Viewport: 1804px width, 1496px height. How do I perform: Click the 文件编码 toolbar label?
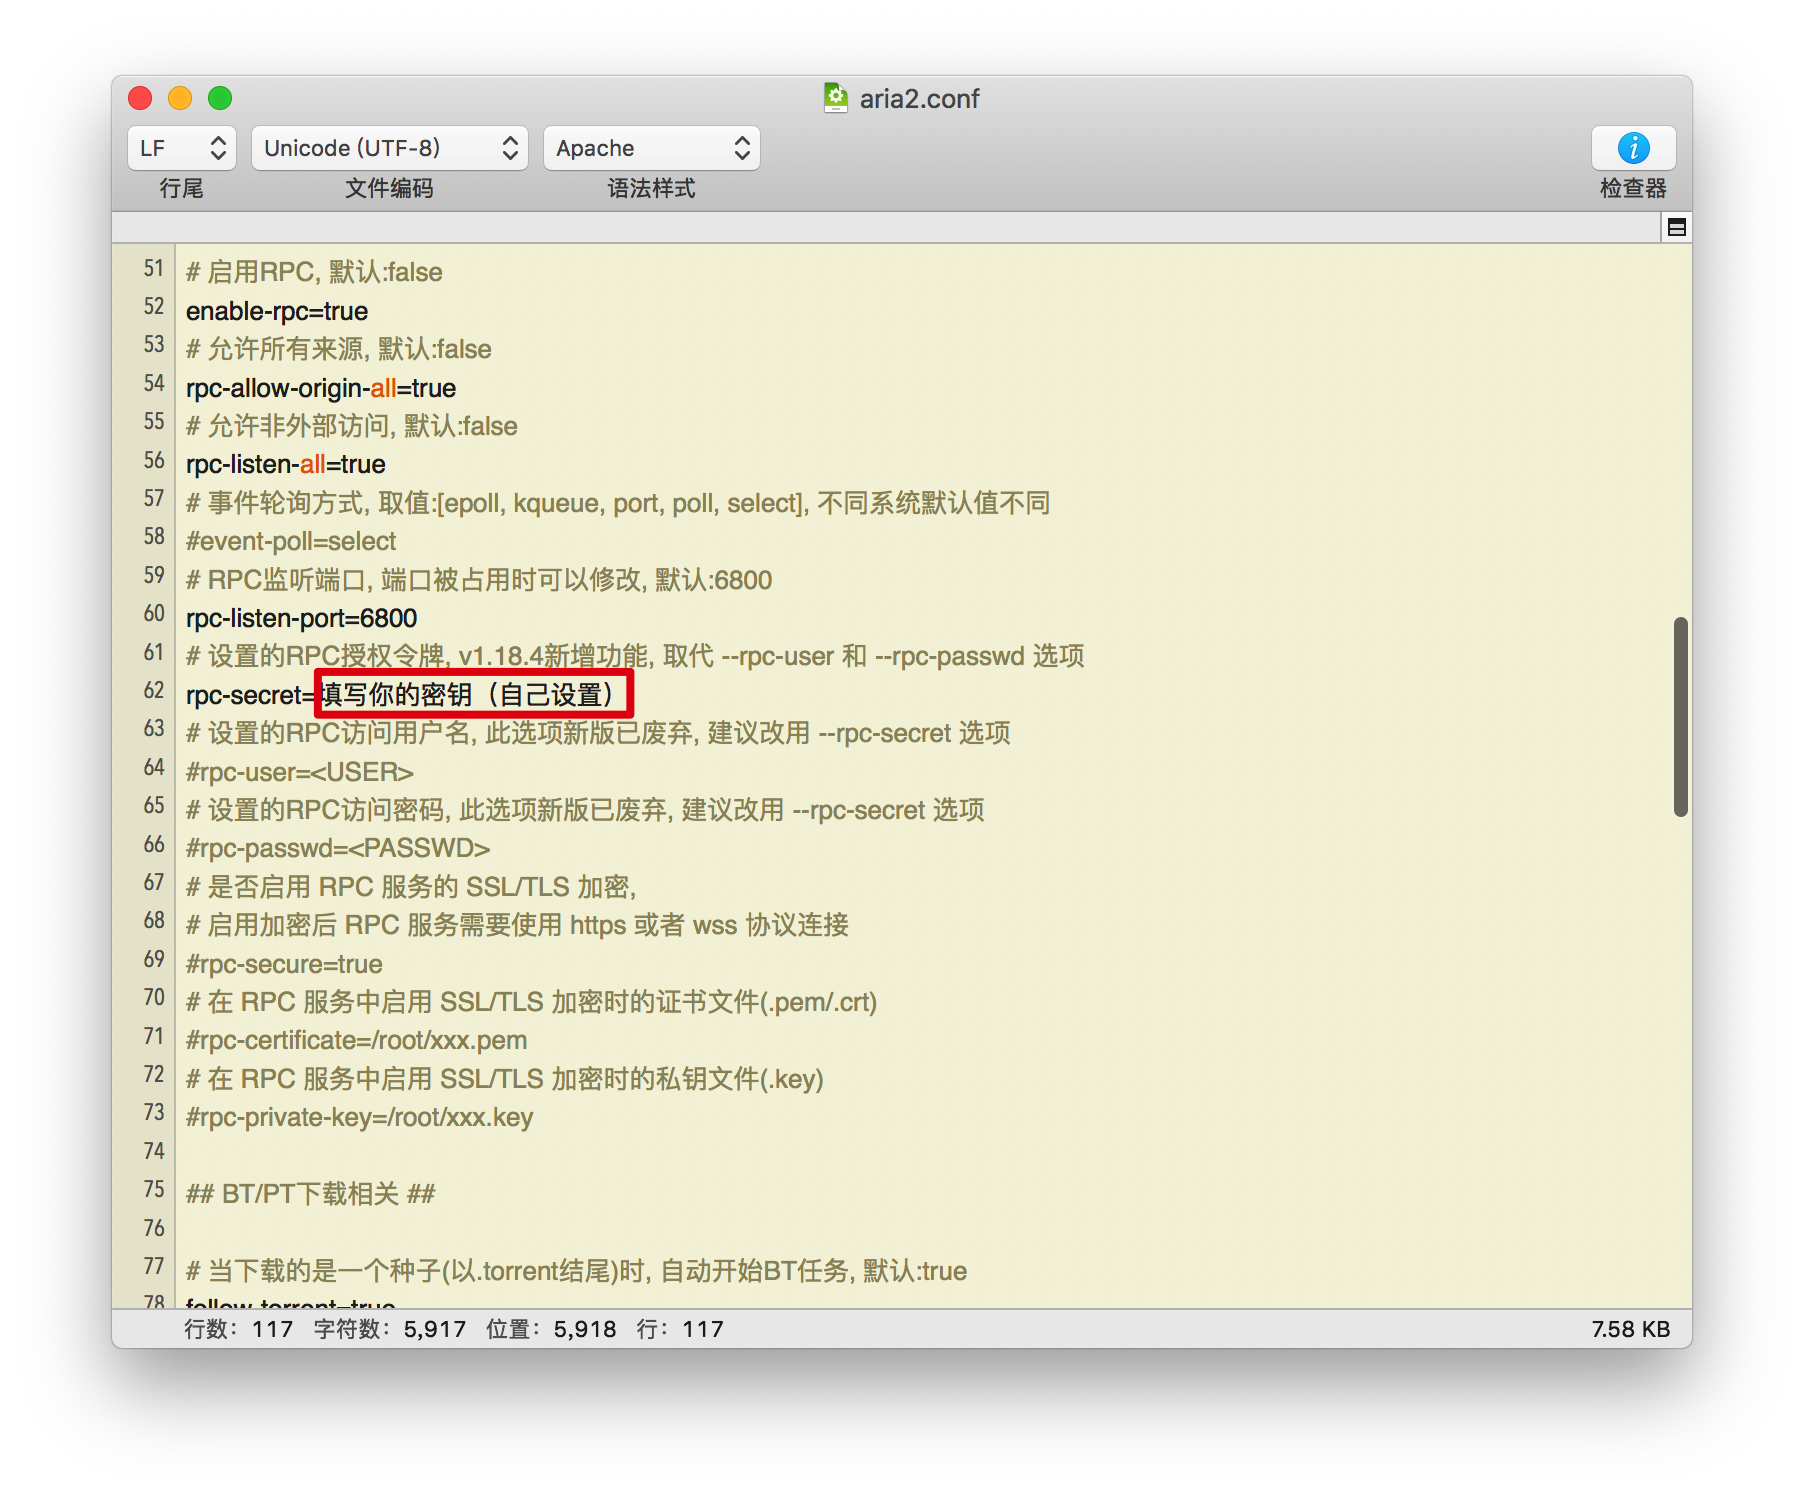(389, 188)
